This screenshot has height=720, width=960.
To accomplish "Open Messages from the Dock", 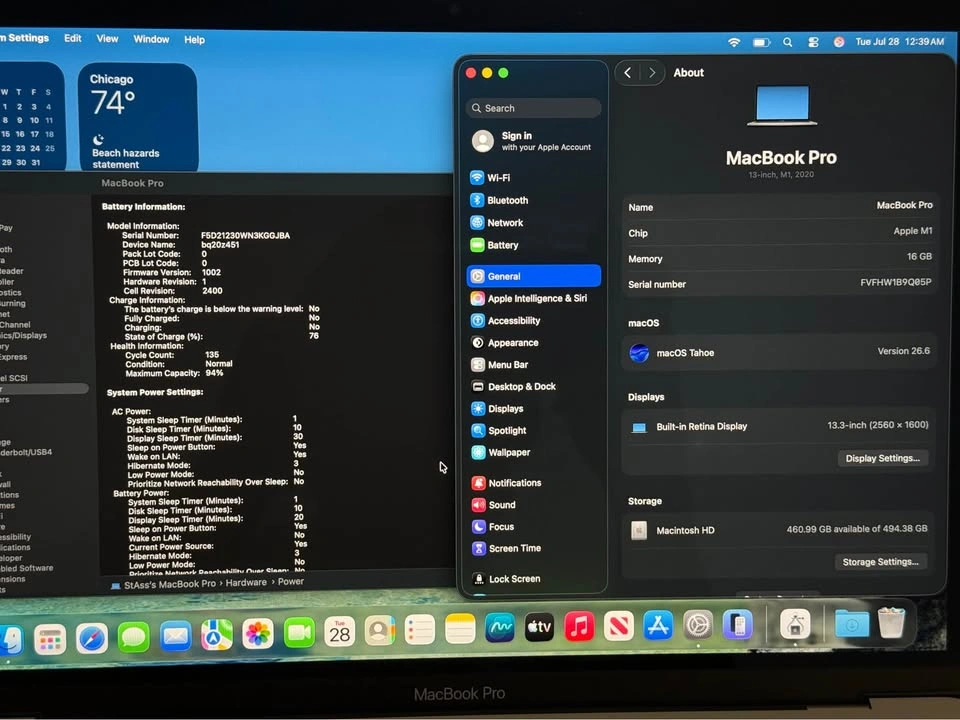I will [133, 637].
